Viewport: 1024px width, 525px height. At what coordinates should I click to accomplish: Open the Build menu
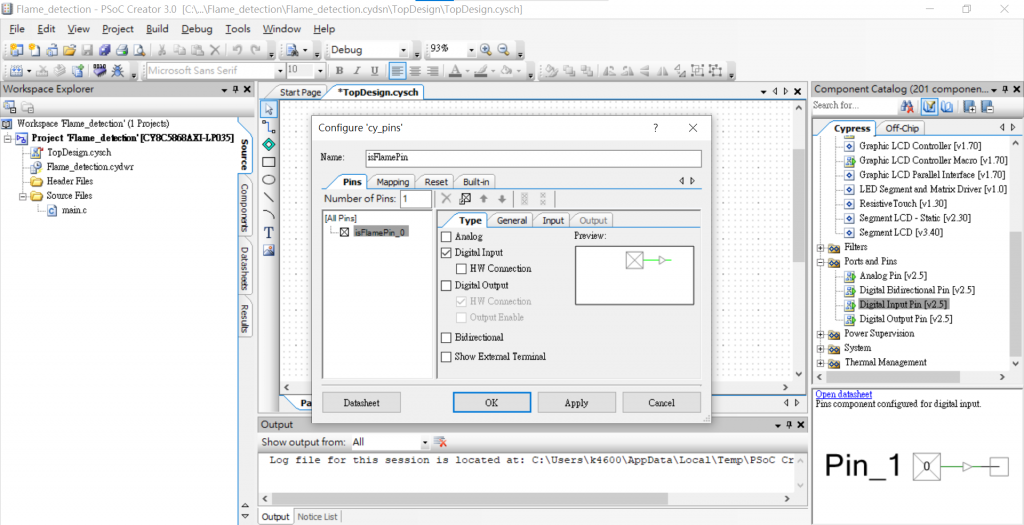tap(157, 29)
